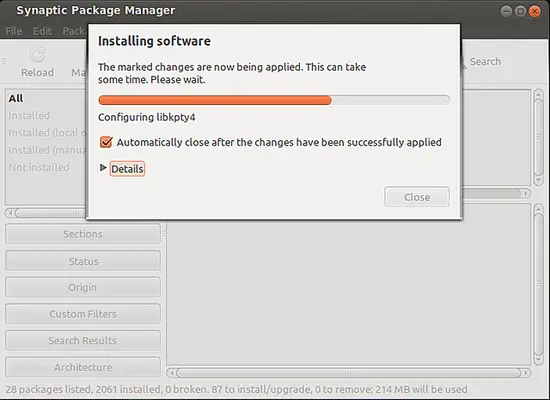
Task: Select the All filter entry
Action: (x=16, y=98)
